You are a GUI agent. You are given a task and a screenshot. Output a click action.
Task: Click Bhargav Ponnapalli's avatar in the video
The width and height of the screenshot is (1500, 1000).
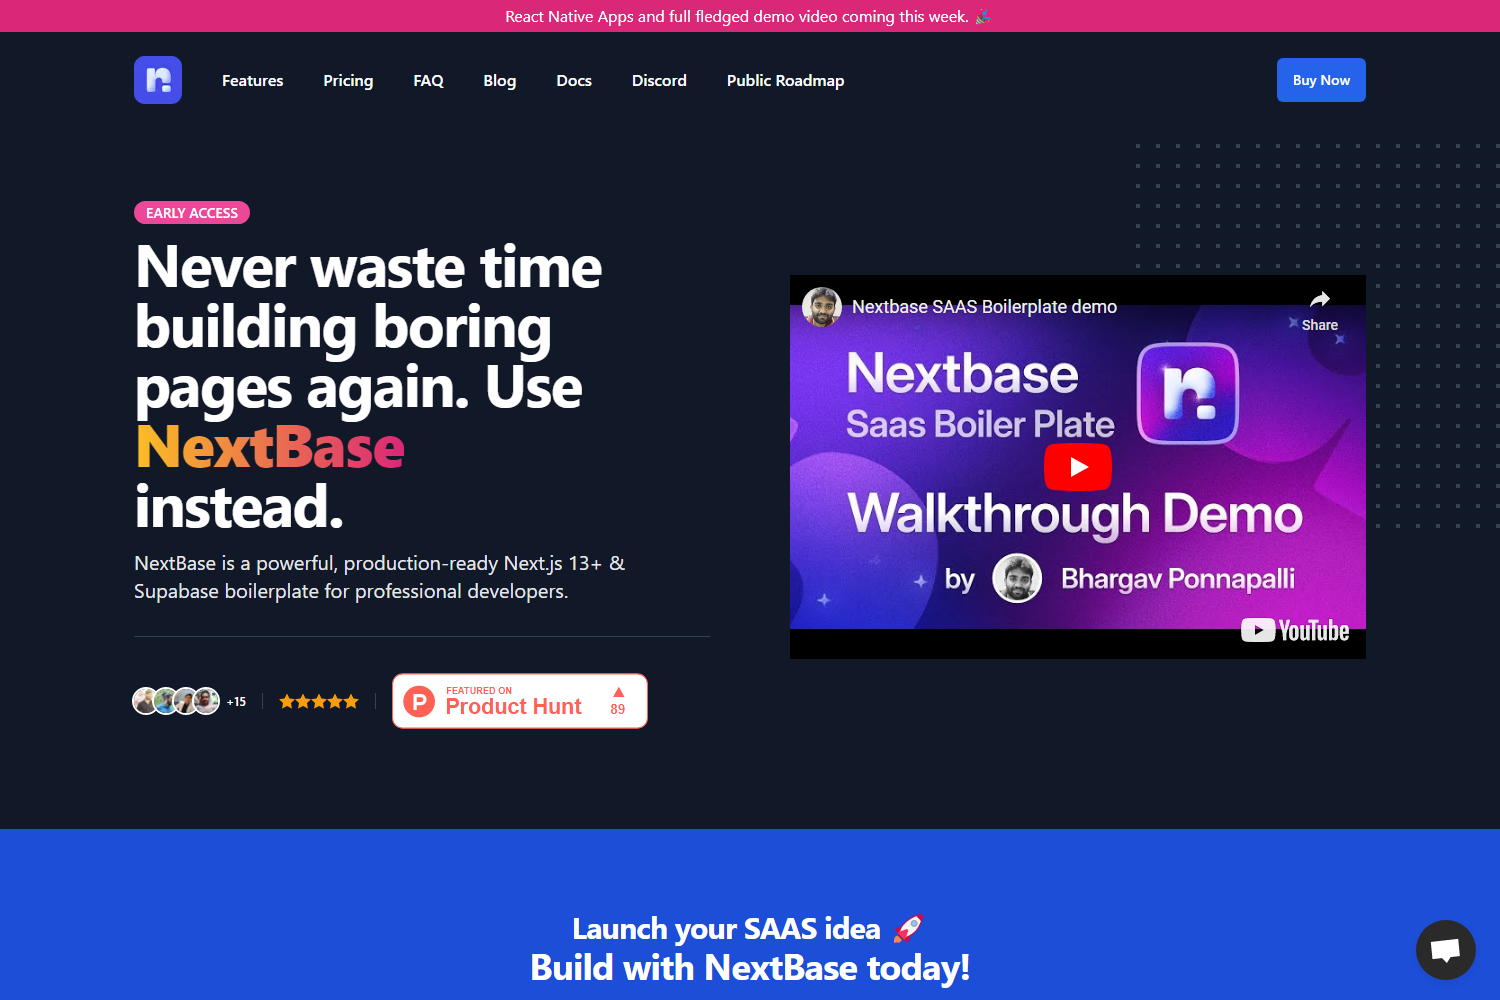(1016, 577)
